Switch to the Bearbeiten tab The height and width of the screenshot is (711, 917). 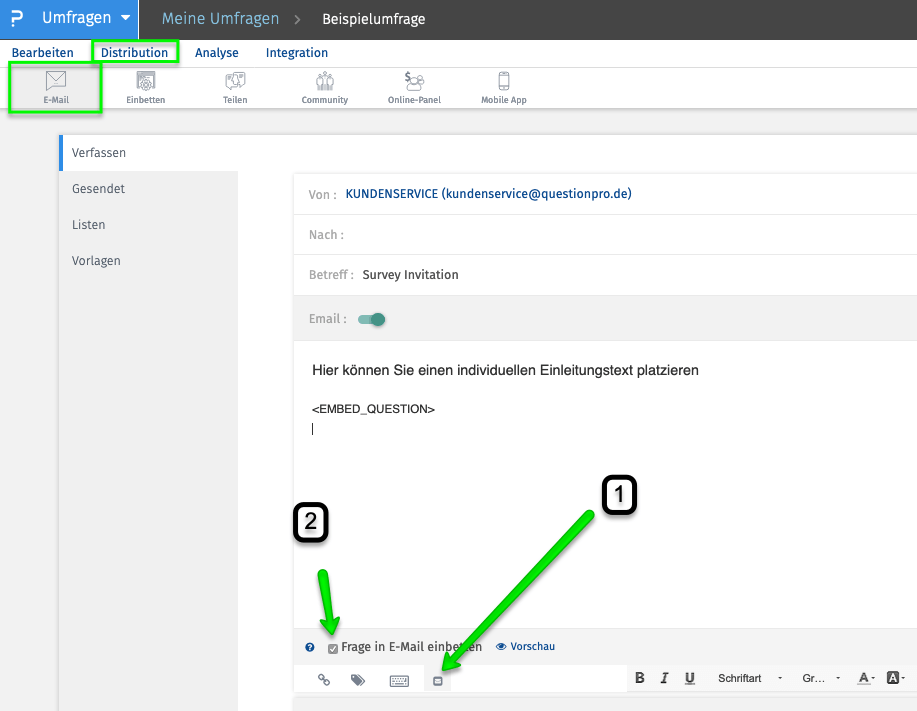point(43,53)
